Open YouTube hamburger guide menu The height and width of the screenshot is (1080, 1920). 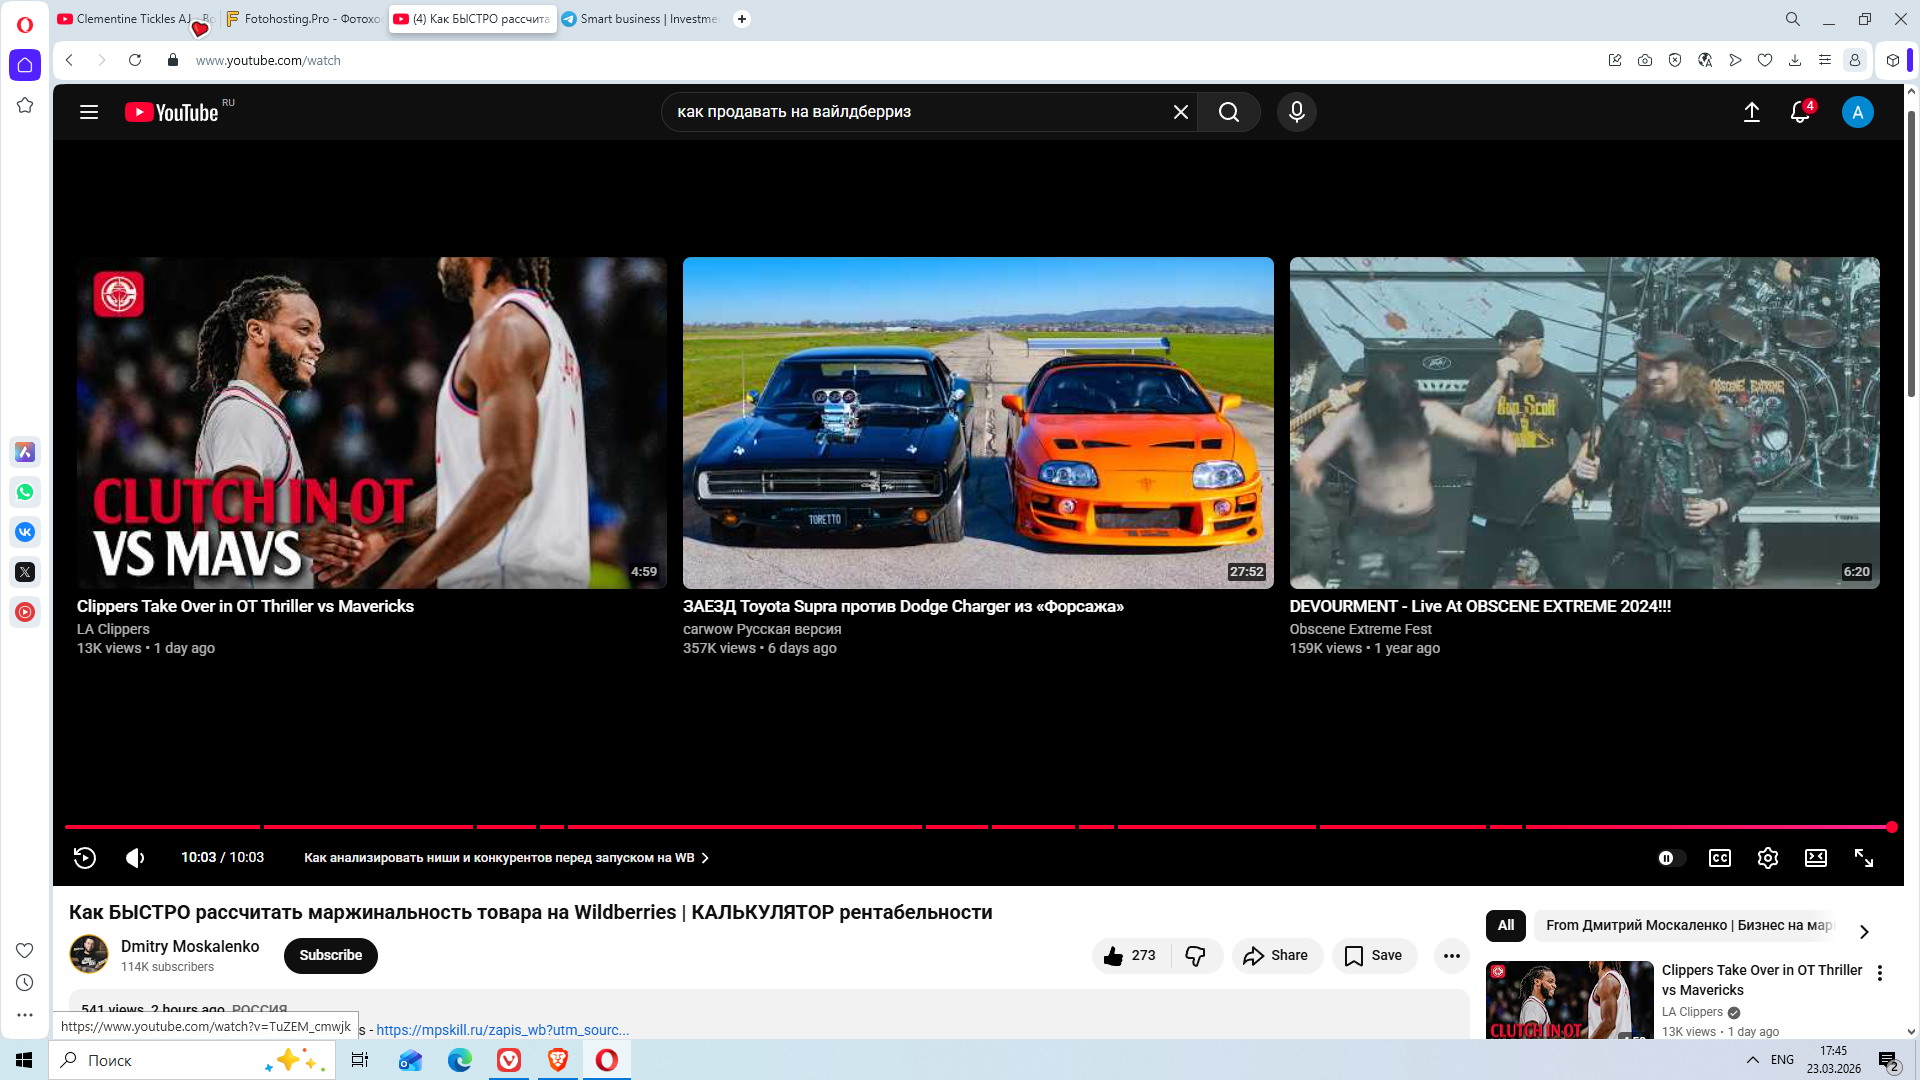point(89,112)
